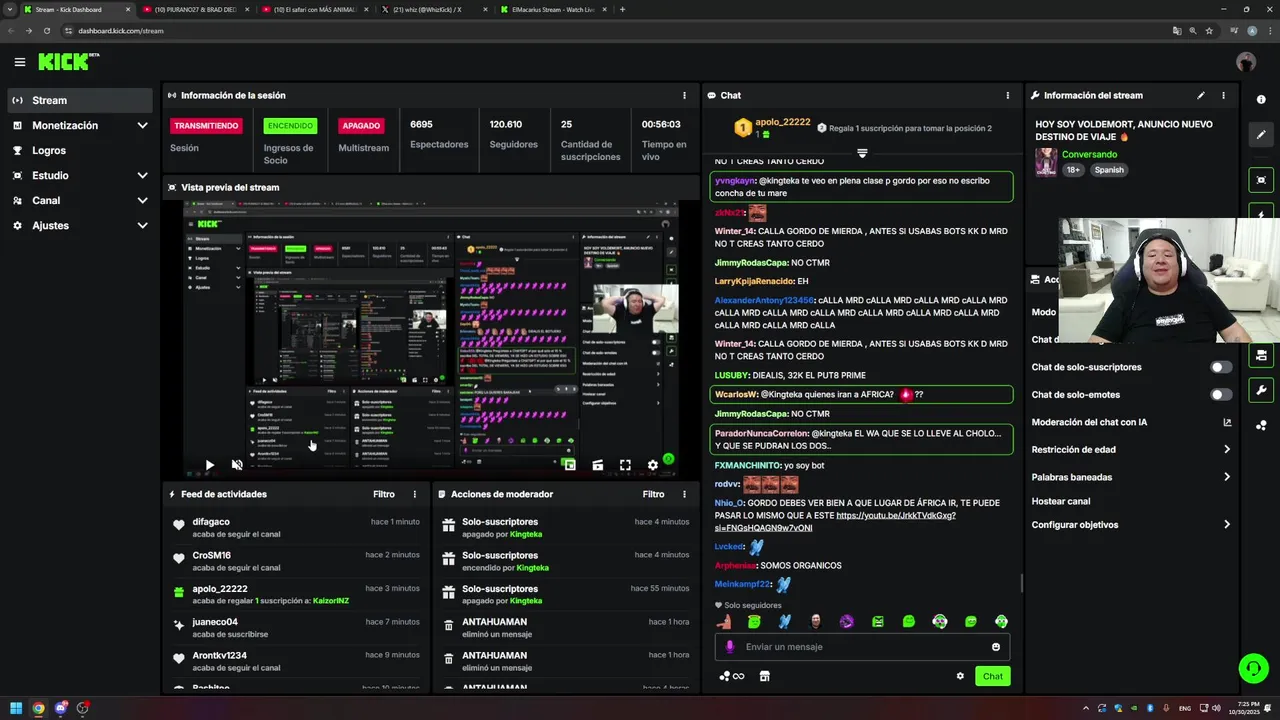Viewport: 1280px width, 720px height.
Task: Open Acciones de moderador options menu
Action: pos(684,494)
